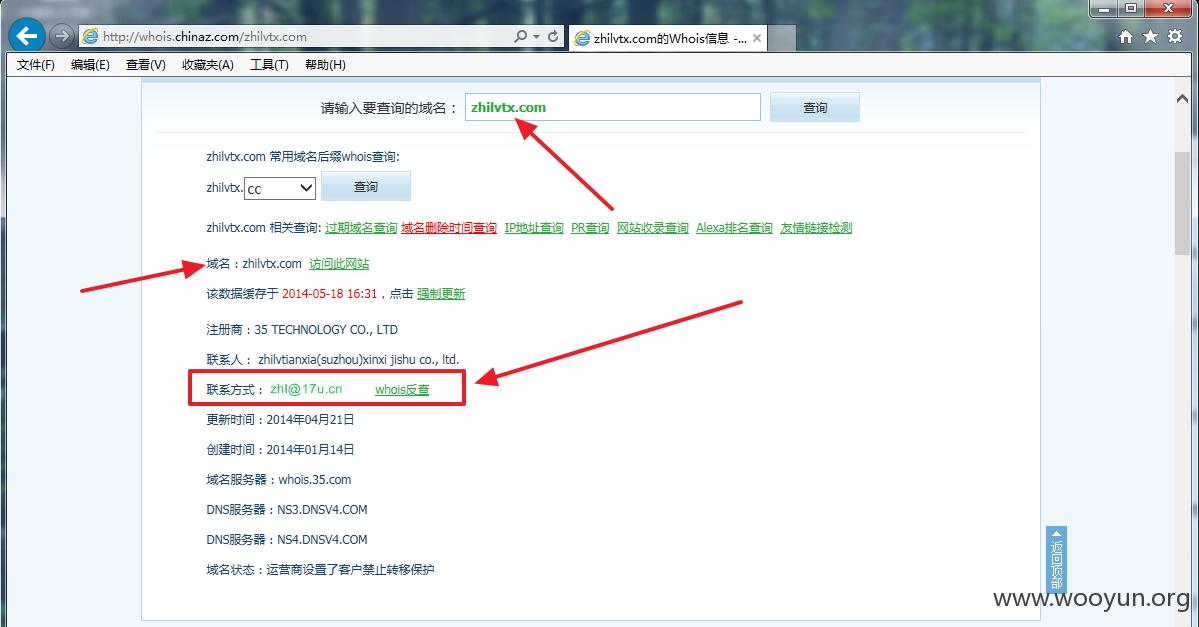Click the domain query input field

(x=612, y=107)
